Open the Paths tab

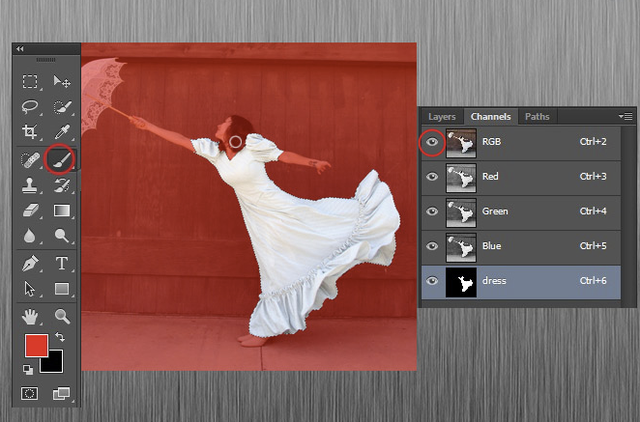(537, 117)
